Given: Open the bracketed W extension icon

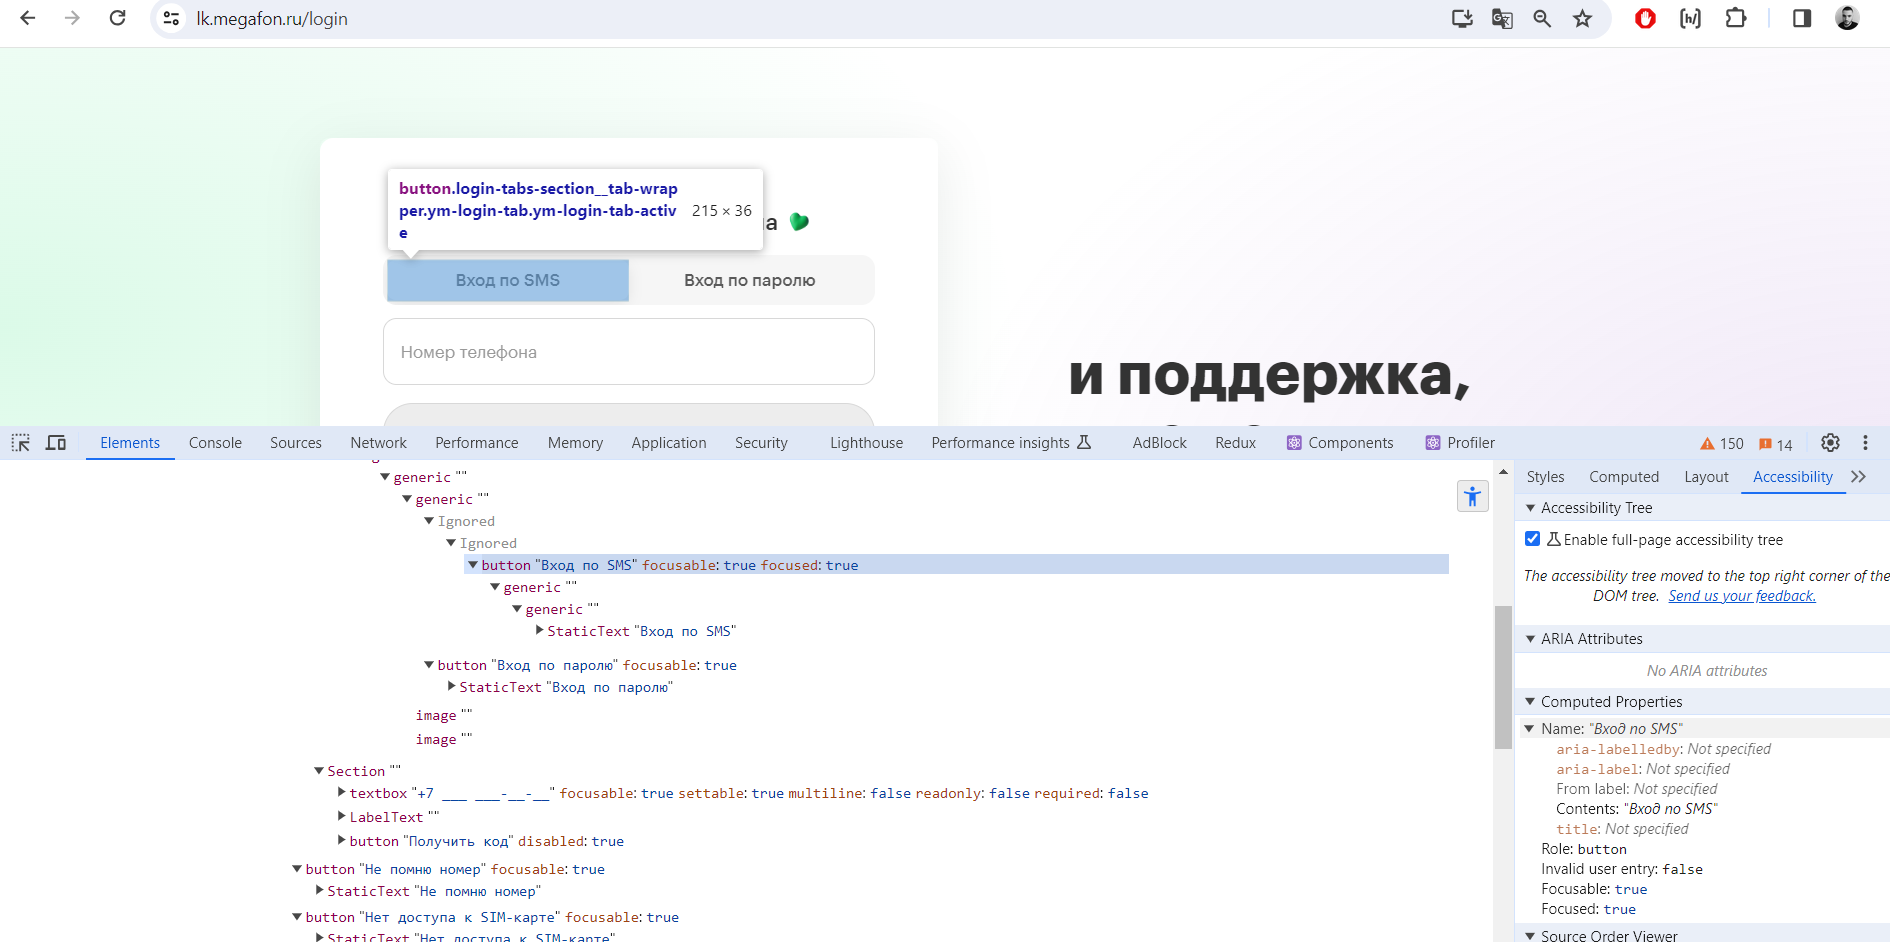Looking at the screenshot, I should click(1690, 18).
